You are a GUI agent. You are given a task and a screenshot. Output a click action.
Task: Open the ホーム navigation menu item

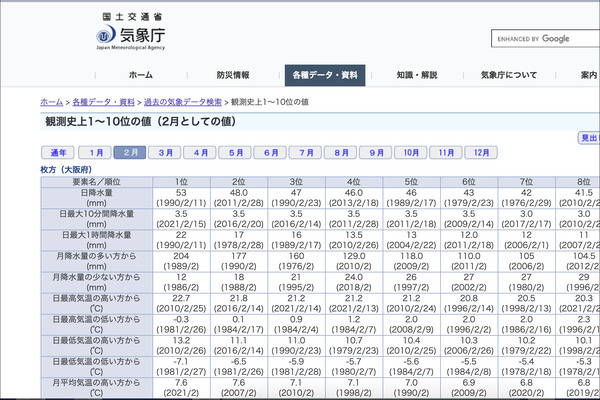pyautogui.click(x=140, y=75)
